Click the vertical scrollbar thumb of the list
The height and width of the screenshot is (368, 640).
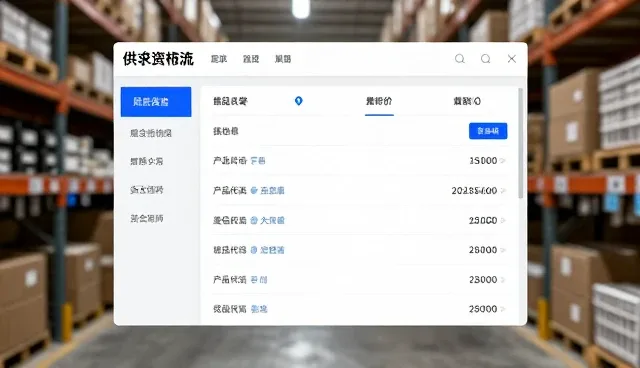[520, 143]
